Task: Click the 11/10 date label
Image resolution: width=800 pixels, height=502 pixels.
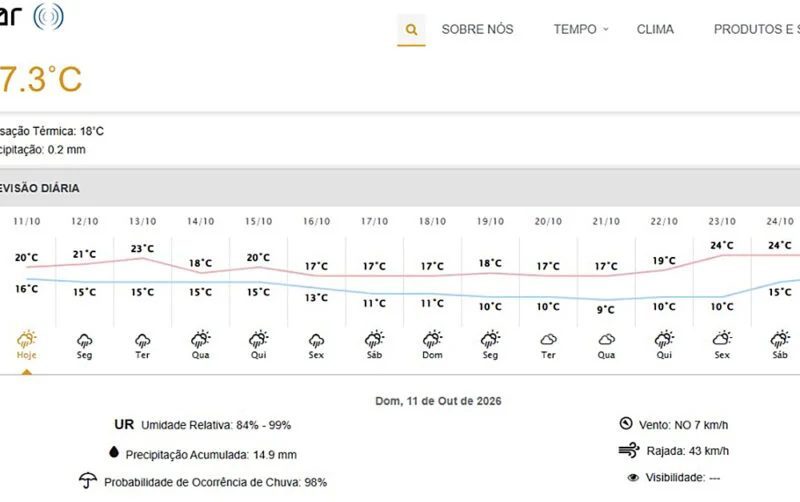Action: pos(27,221)
